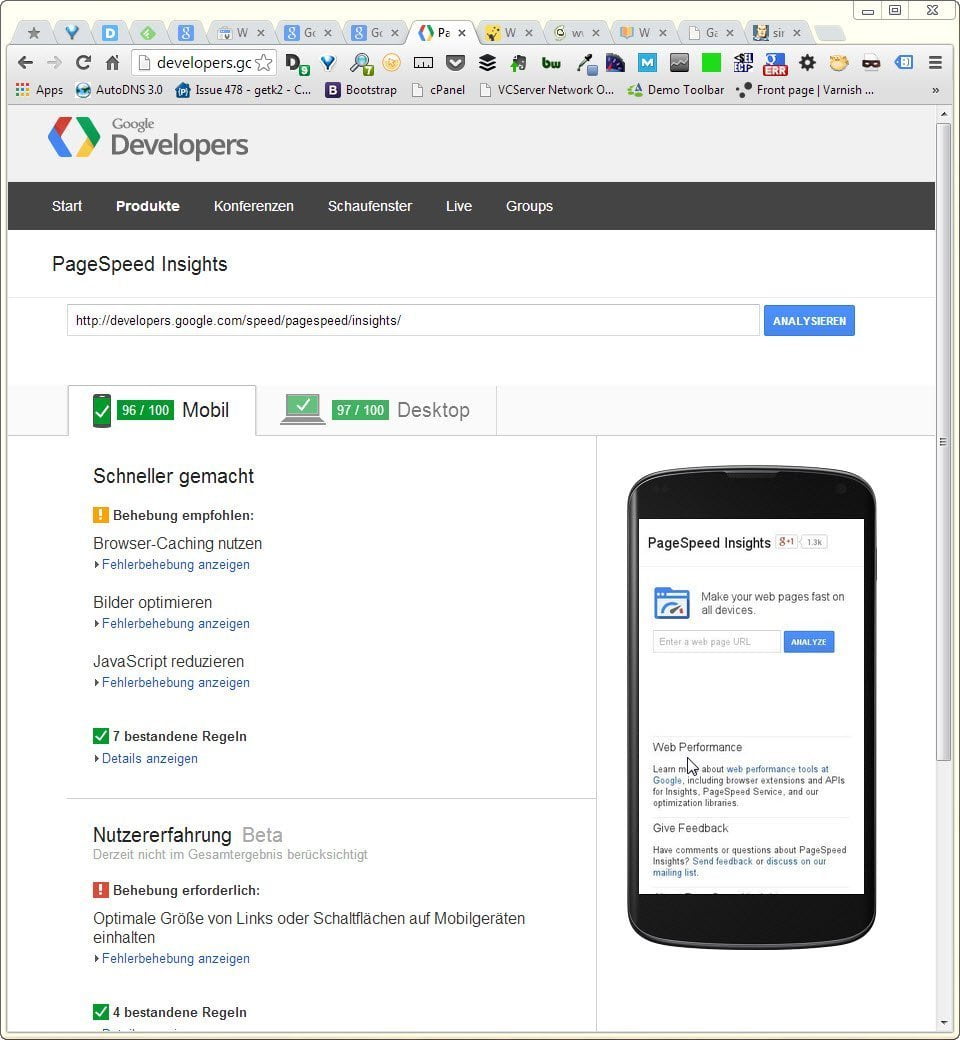Open the Schaufenster navigation item
Screen dimensions: 960x1040
370,206
